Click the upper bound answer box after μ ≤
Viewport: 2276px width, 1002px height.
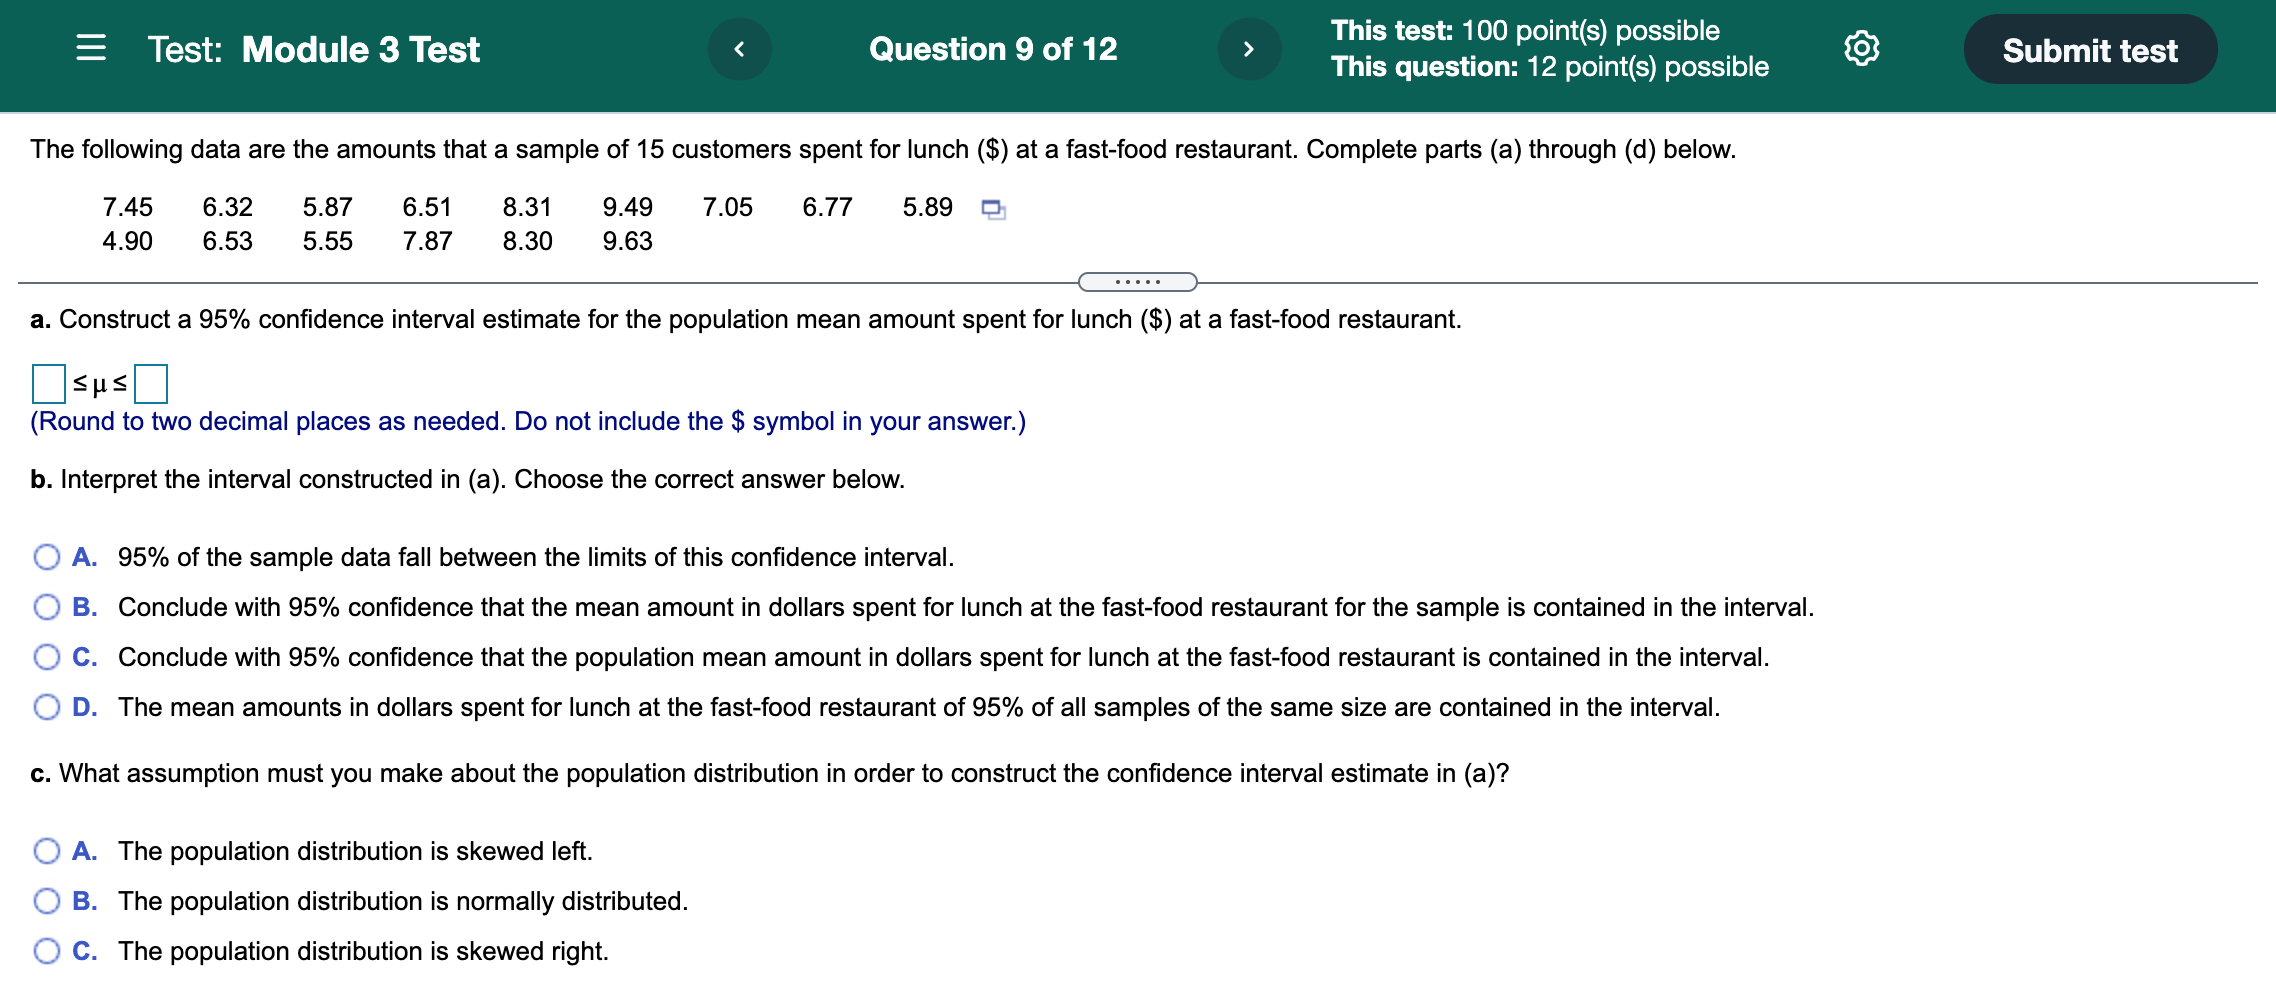click(151, 382)
